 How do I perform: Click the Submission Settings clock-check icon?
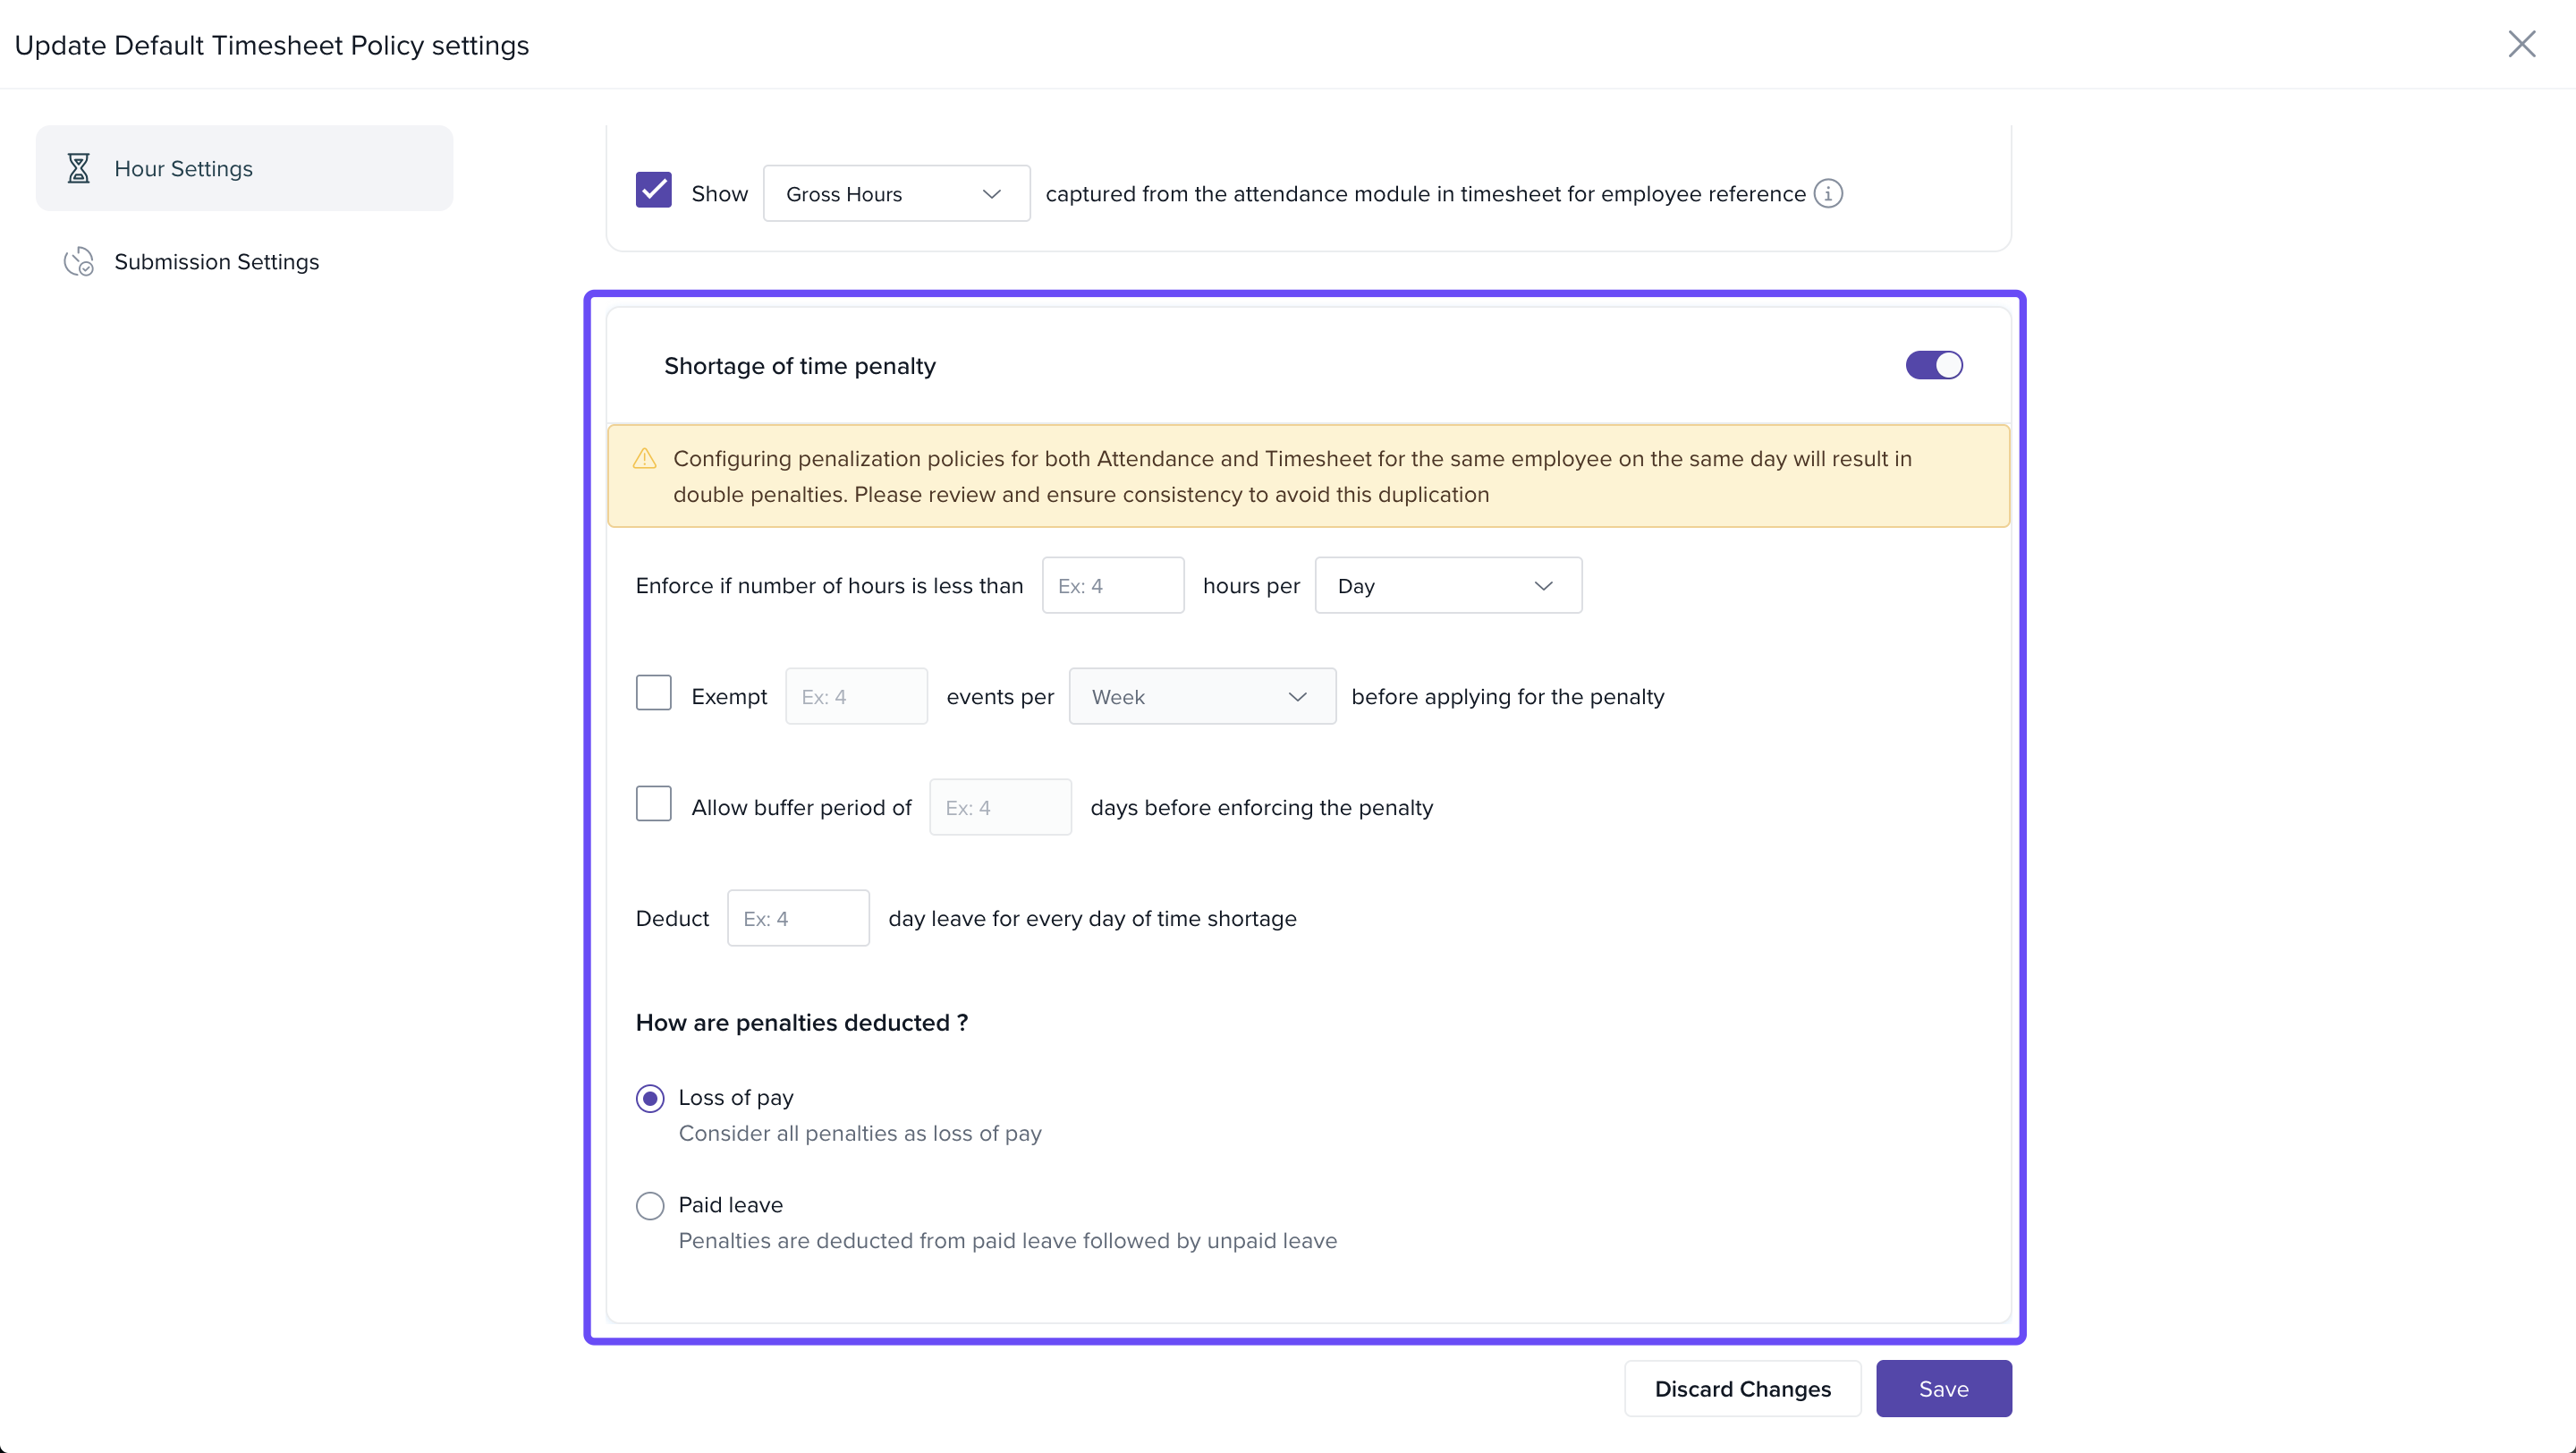click(78, 262)
